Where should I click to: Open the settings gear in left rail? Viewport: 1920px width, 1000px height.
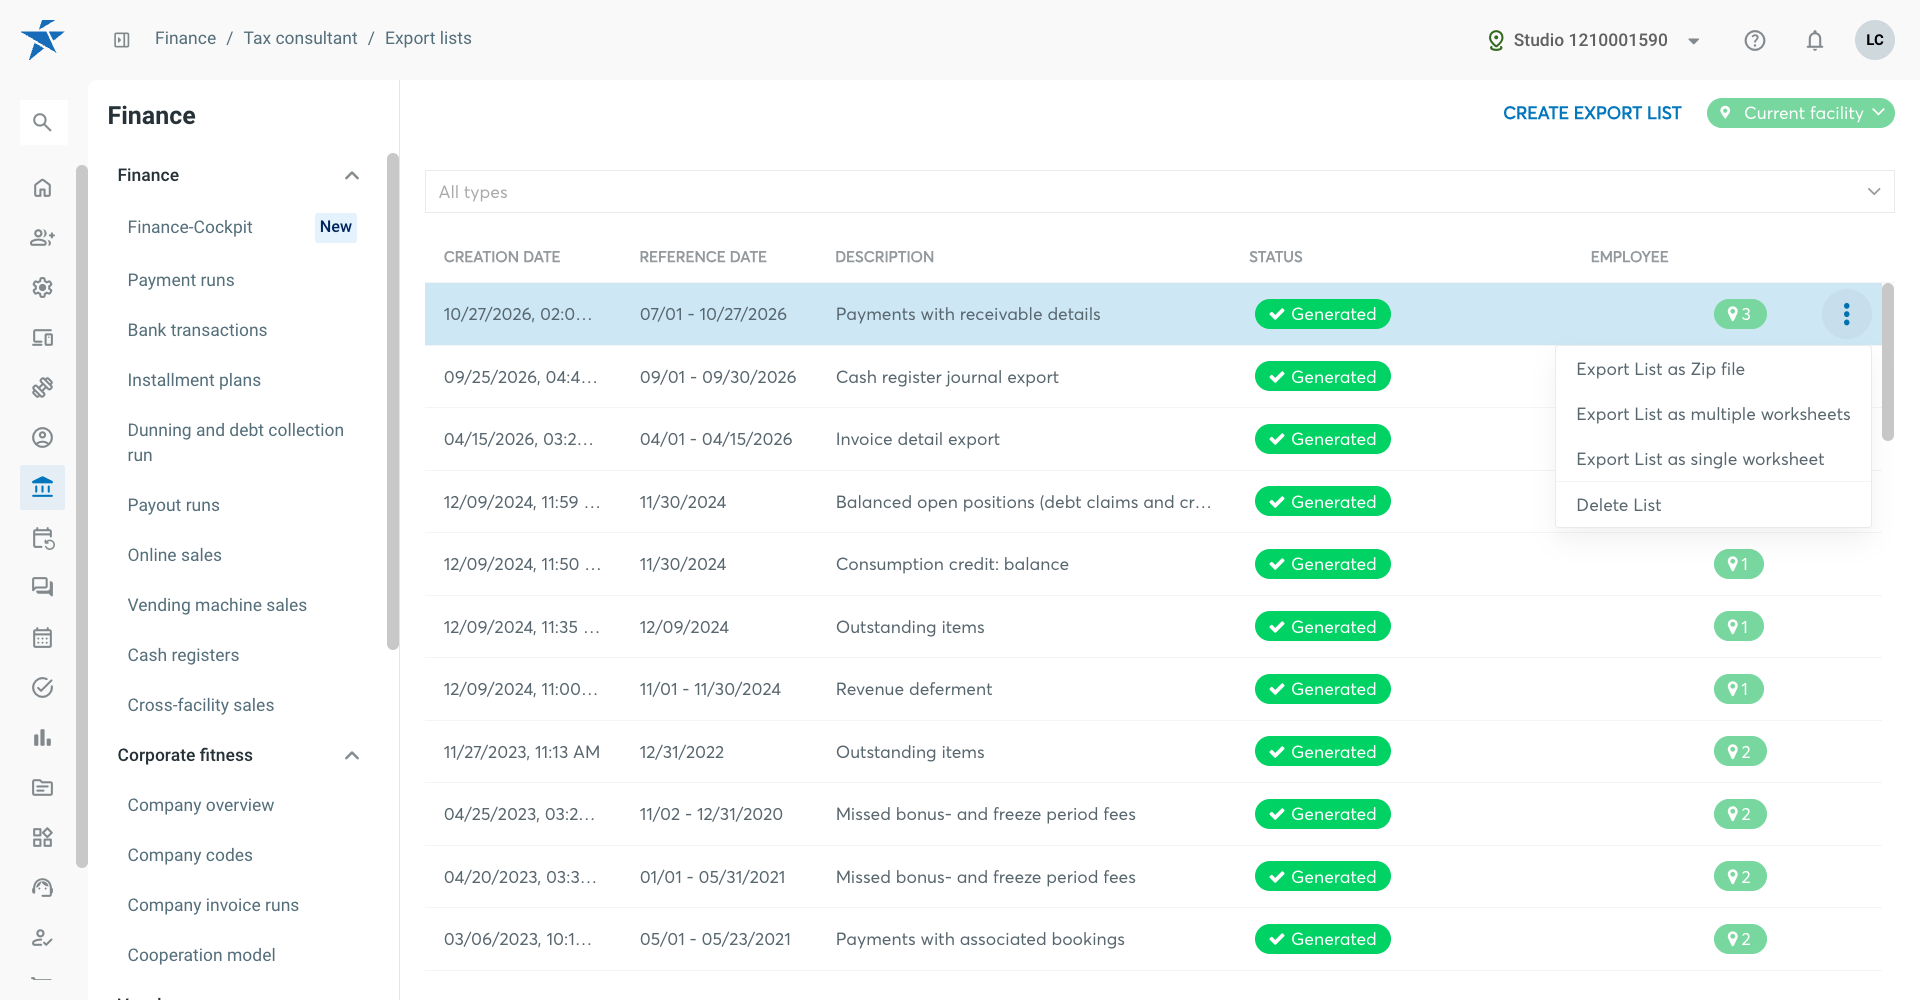coord(42,288)
